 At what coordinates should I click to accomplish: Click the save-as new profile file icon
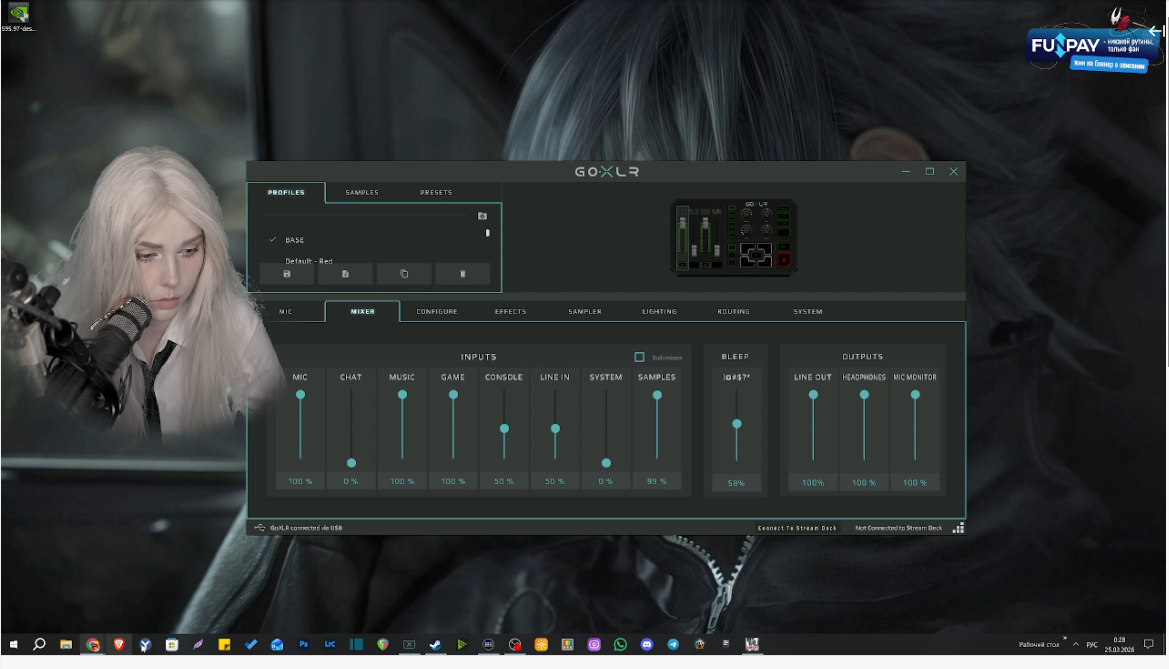[x=345, y=274]
